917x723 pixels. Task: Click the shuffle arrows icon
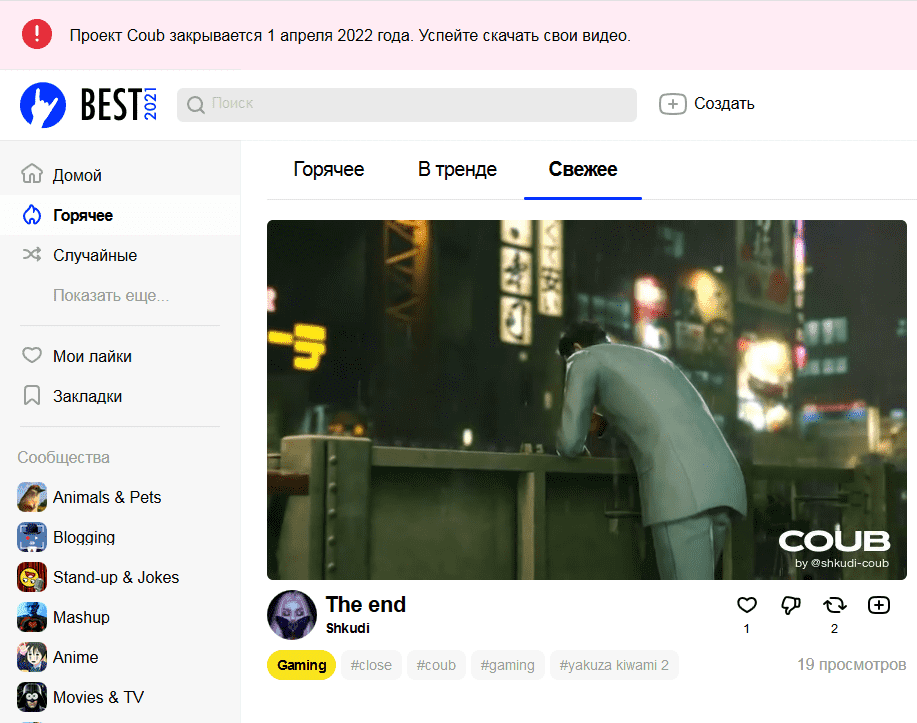[x=32, y=254]
